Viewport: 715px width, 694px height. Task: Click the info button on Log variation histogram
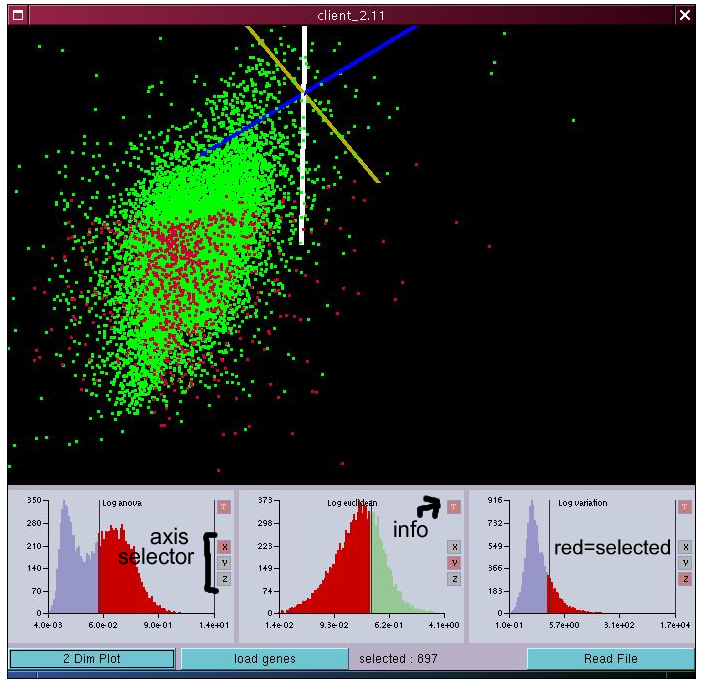(685, 507)
